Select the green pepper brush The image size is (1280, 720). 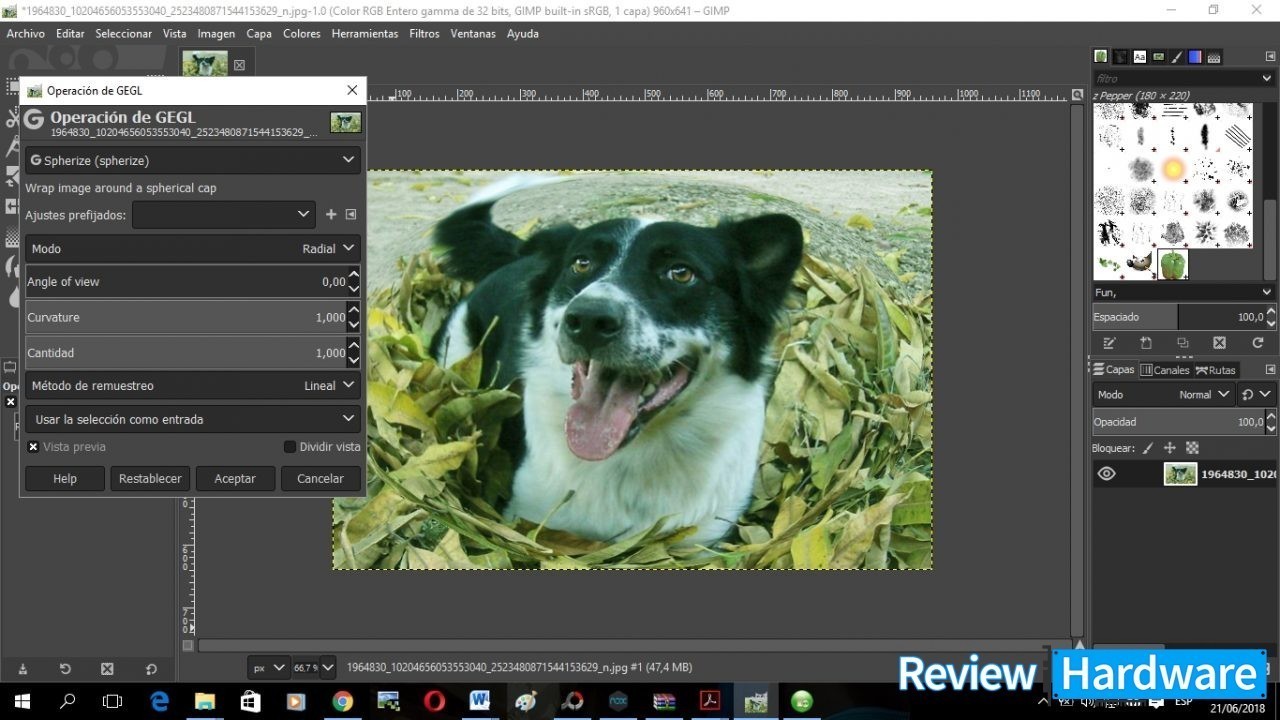pyautogui.click(x=1172, y=264)
